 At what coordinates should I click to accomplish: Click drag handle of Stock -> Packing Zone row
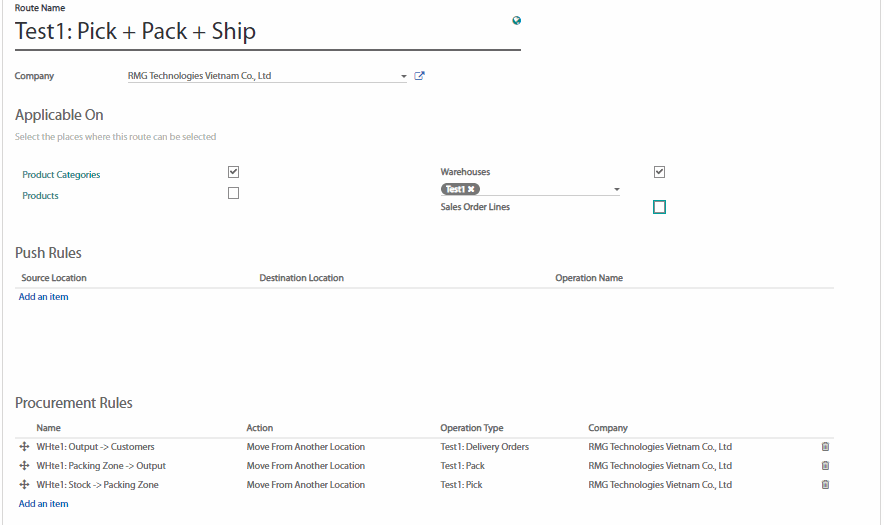tap(25, 485)
